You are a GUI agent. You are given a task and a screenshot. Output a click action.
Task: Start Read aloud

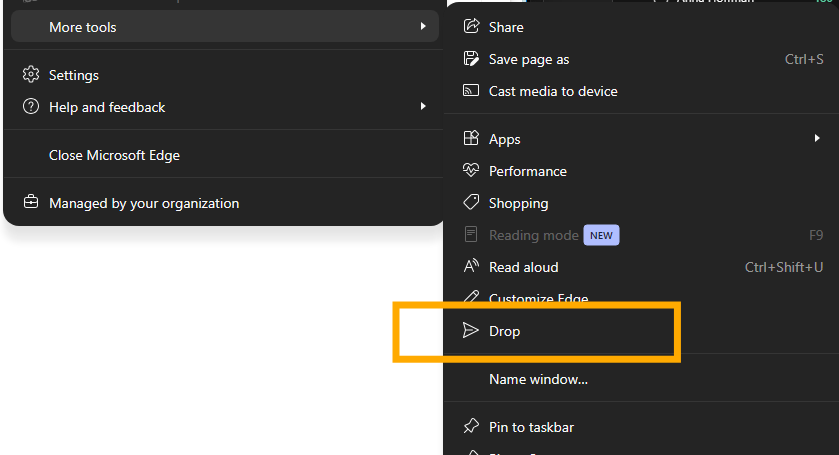click(641, 267)
